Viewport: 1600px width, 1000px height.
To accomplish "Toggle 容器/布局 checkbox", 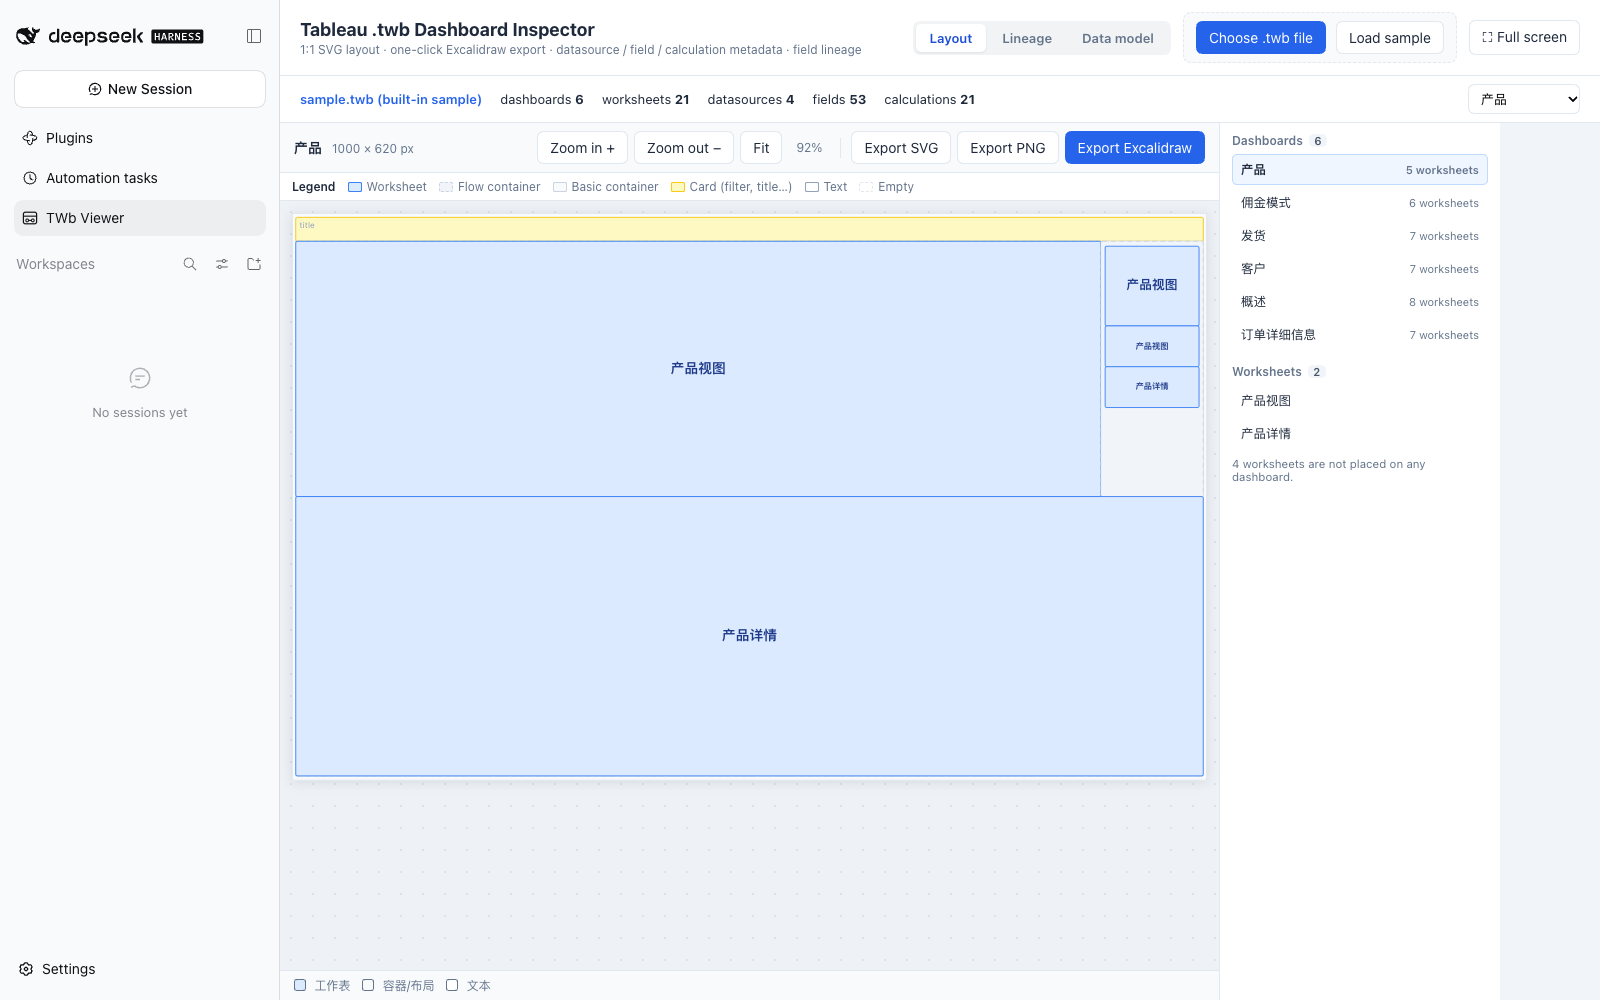I will (x=368, y=985).
